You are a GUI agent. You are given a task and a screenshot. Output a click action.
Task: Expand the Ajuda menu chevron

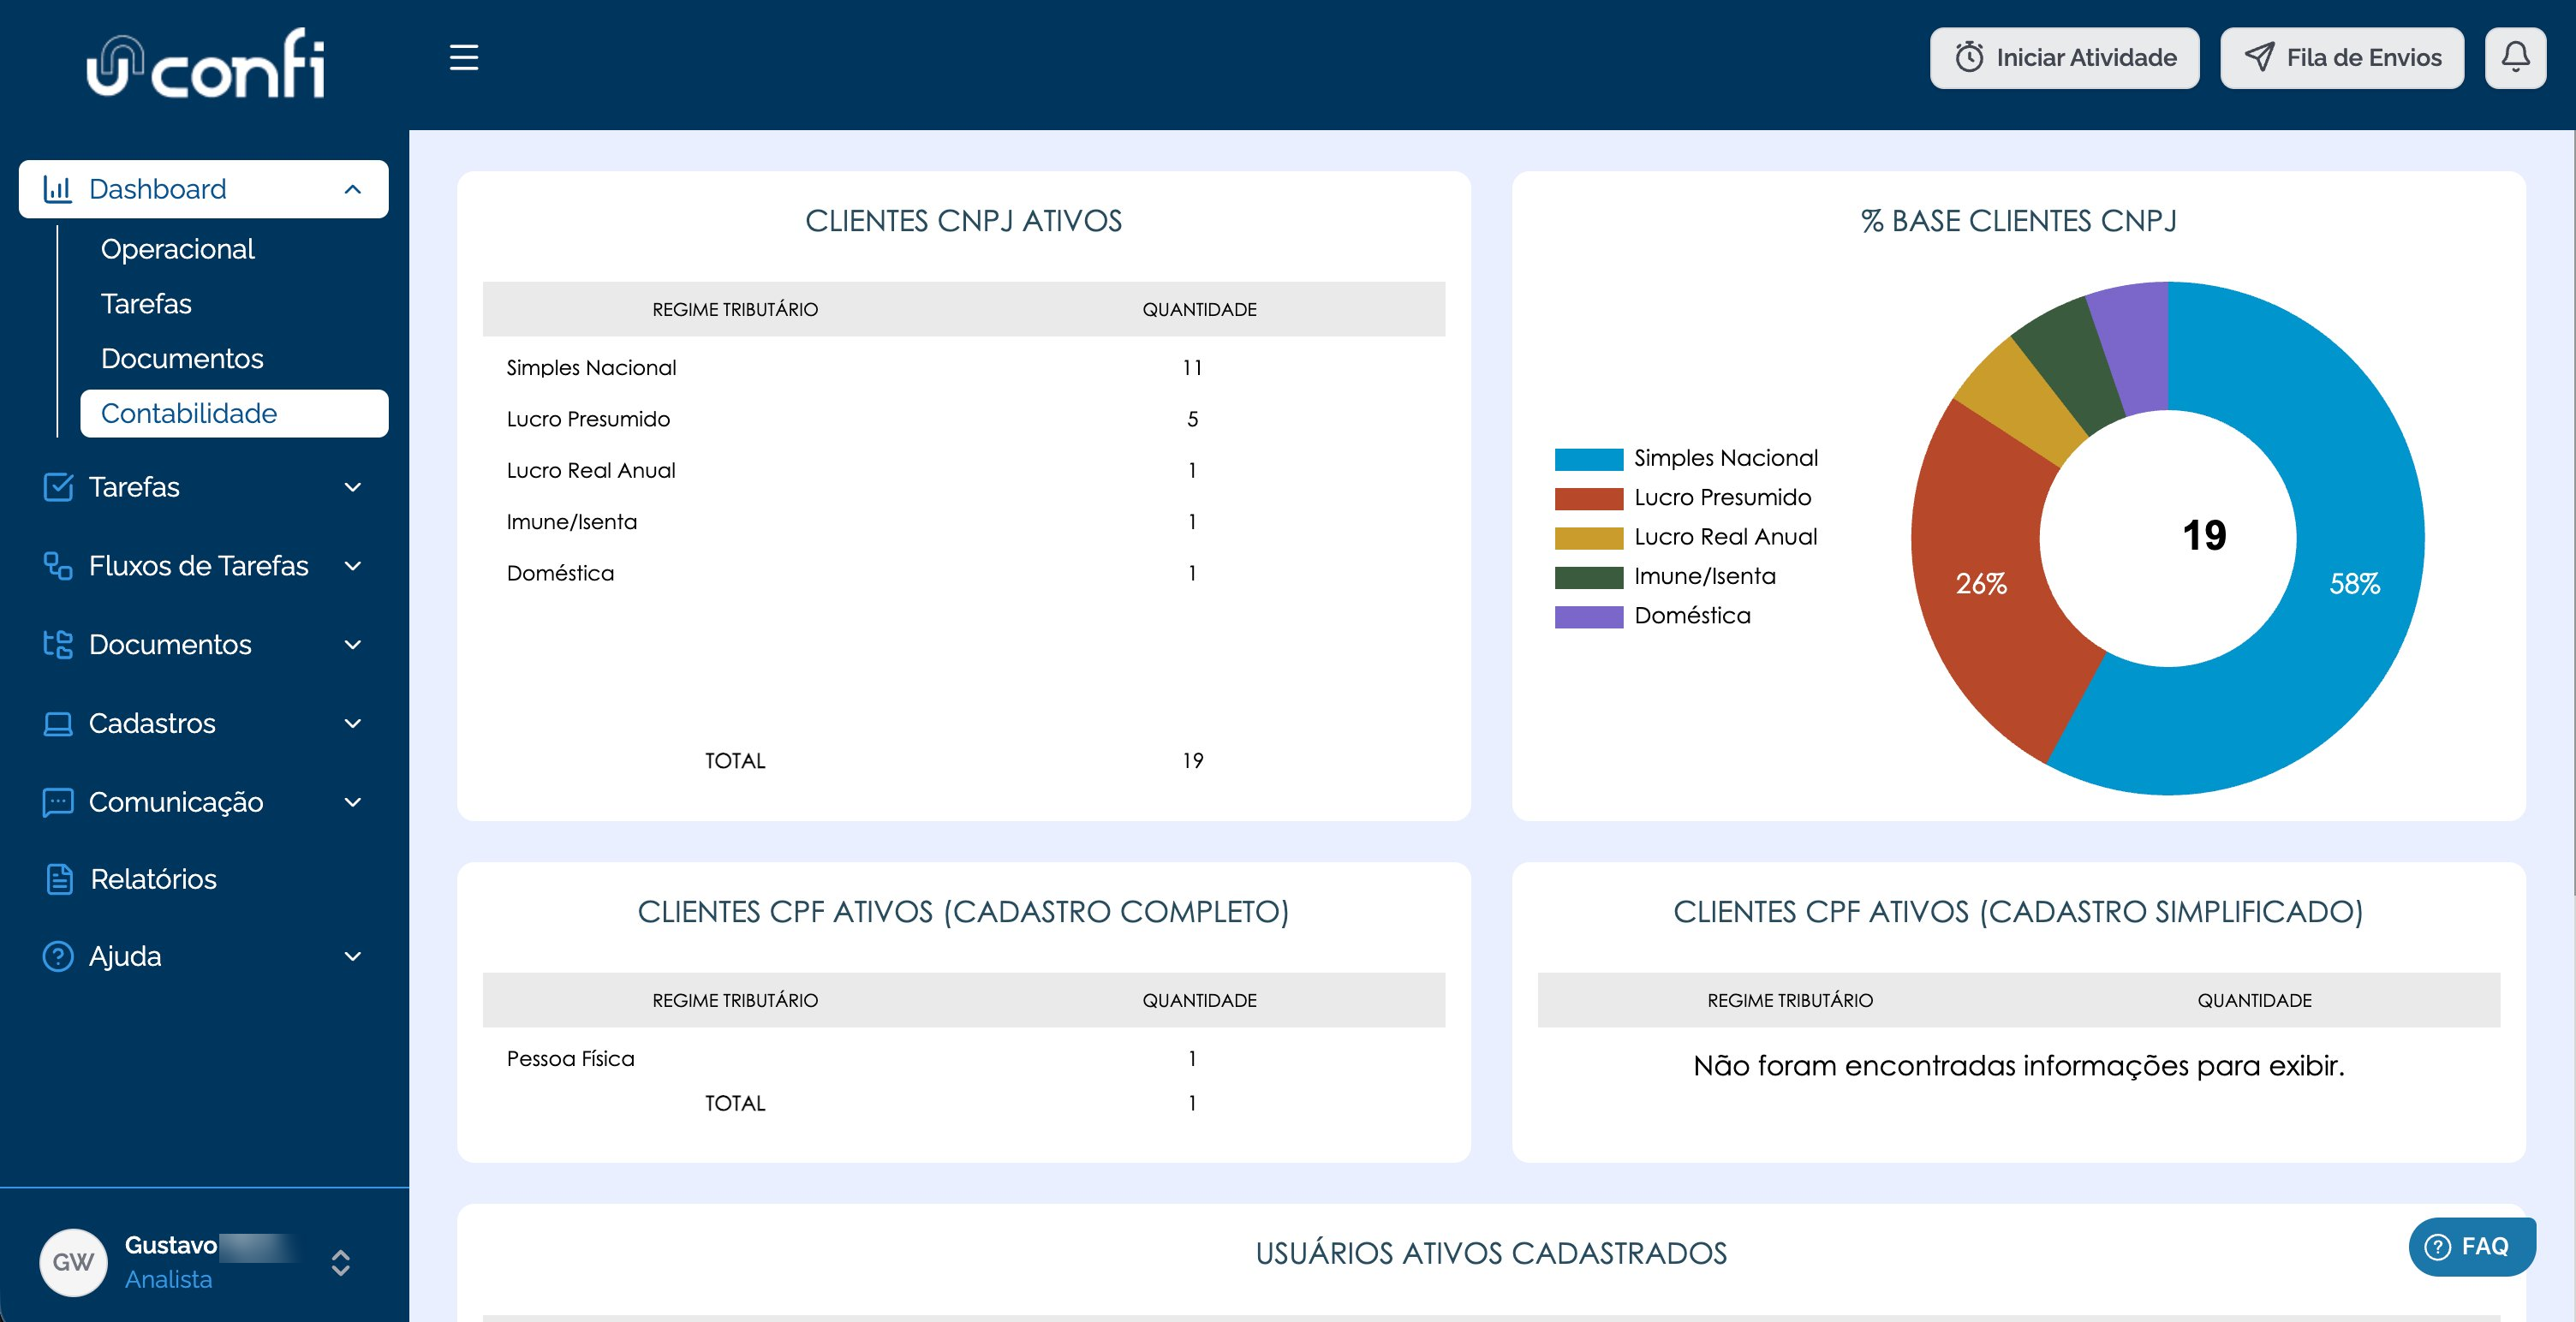[353, 956]
